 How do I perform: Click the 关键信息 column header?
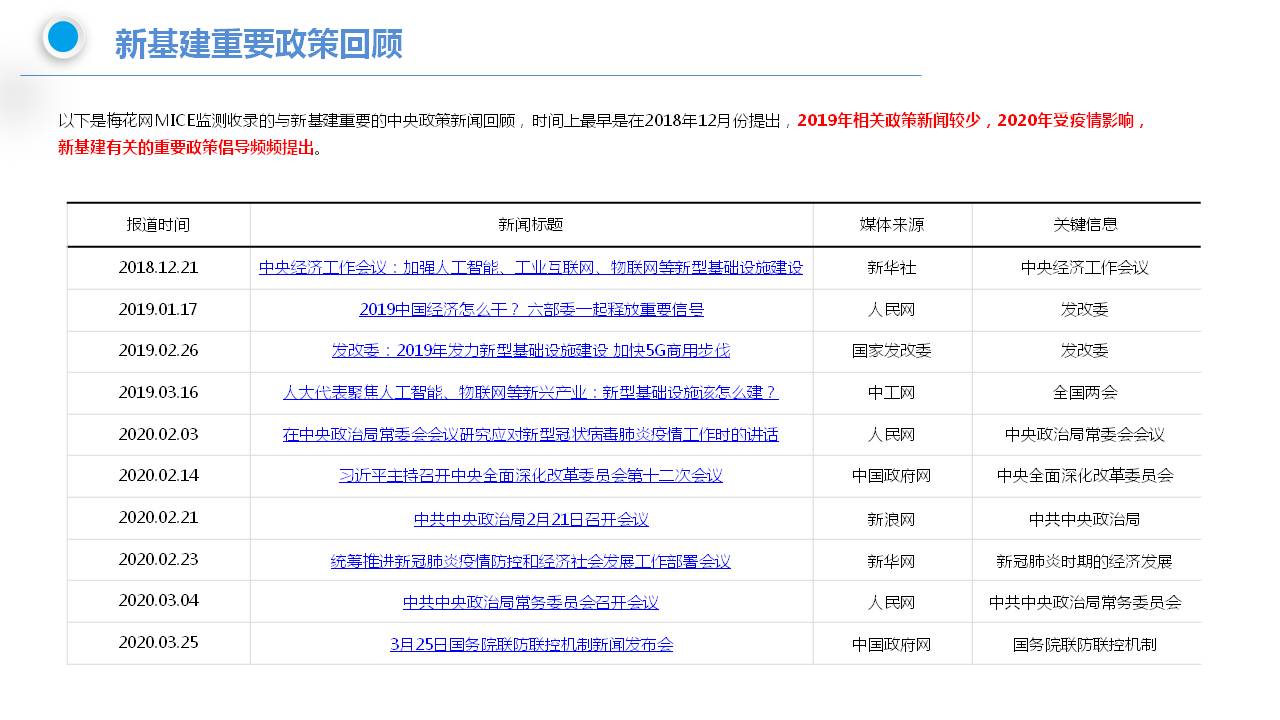click(x=1085, y=225)
